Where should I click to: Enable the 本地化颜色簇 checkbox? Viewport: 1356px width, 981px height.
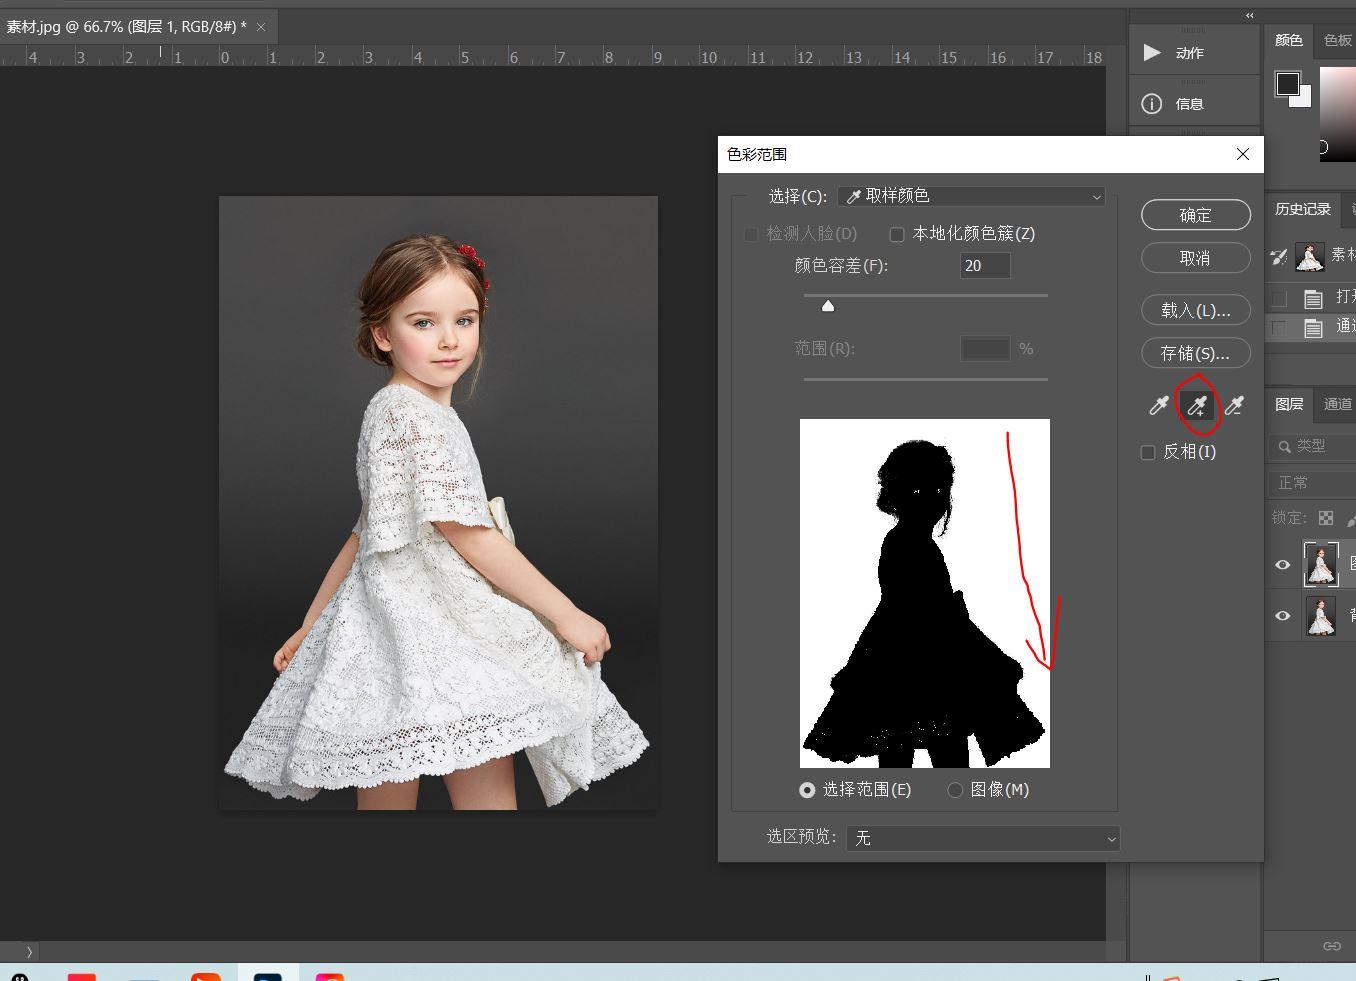click(897, 234)
